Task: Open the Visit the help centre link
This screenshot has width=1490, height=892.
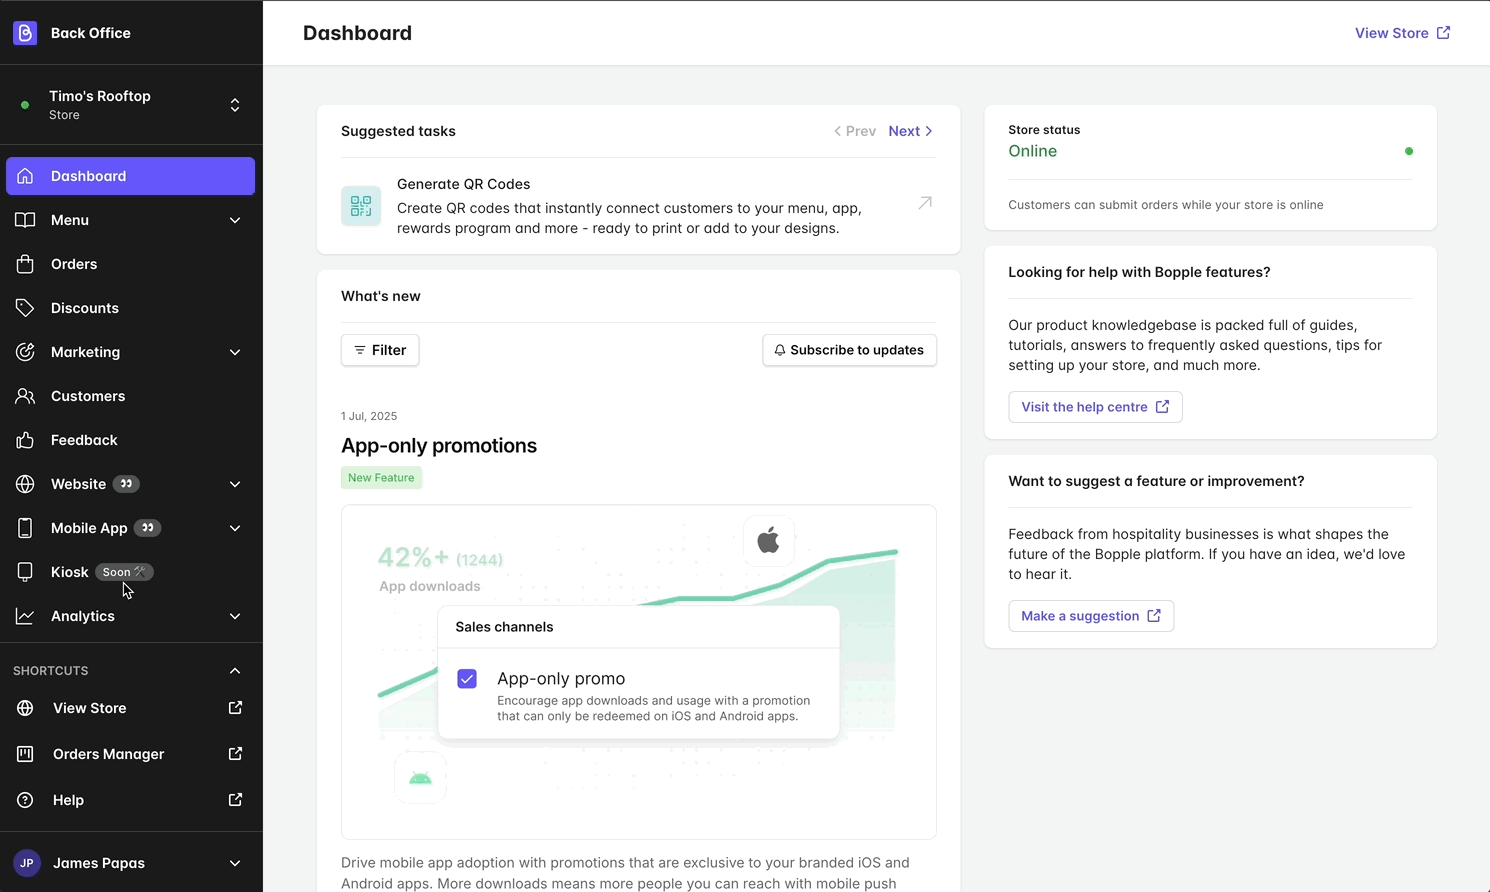Action: tap(1095, 407)
